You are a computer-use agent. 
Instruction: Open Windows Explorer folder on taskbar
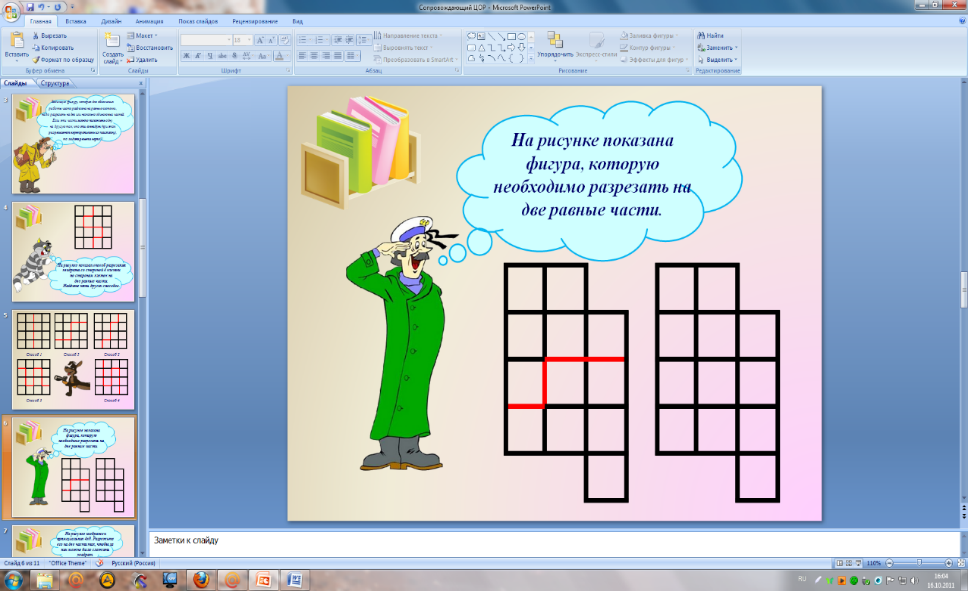coord(45,580)
